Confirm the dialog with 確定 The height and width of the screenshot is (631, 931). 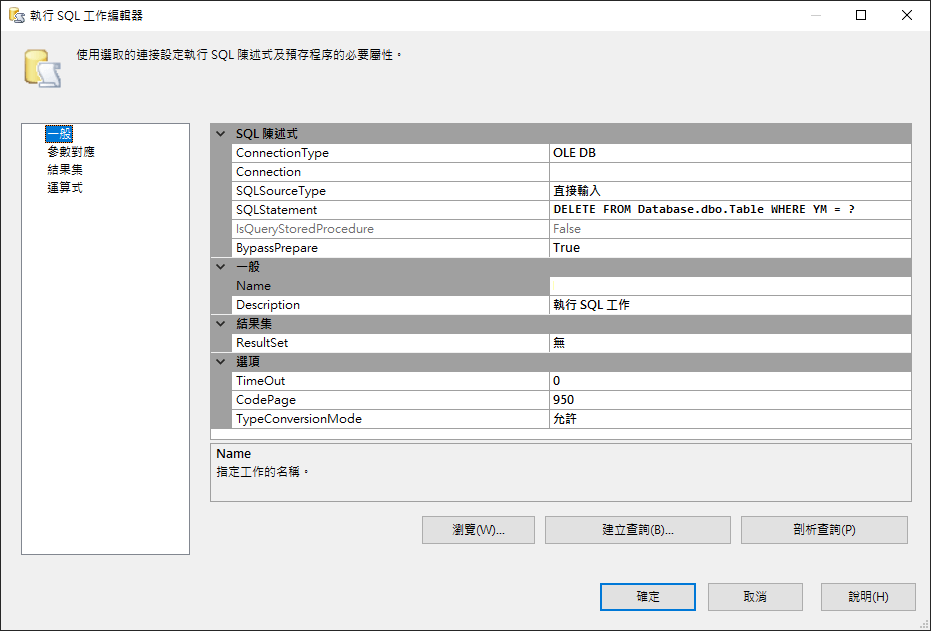[648, 597]
